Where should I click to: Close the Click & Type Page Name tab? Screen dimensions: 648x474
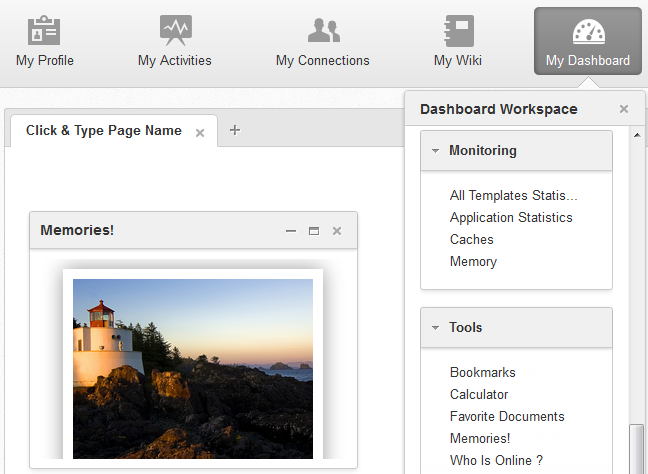coord(200,132)
